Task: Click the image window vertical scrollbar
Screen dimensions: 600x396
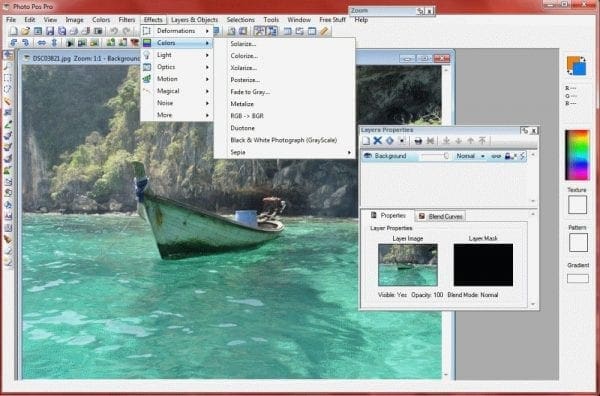Action: [x=446, y=222]
